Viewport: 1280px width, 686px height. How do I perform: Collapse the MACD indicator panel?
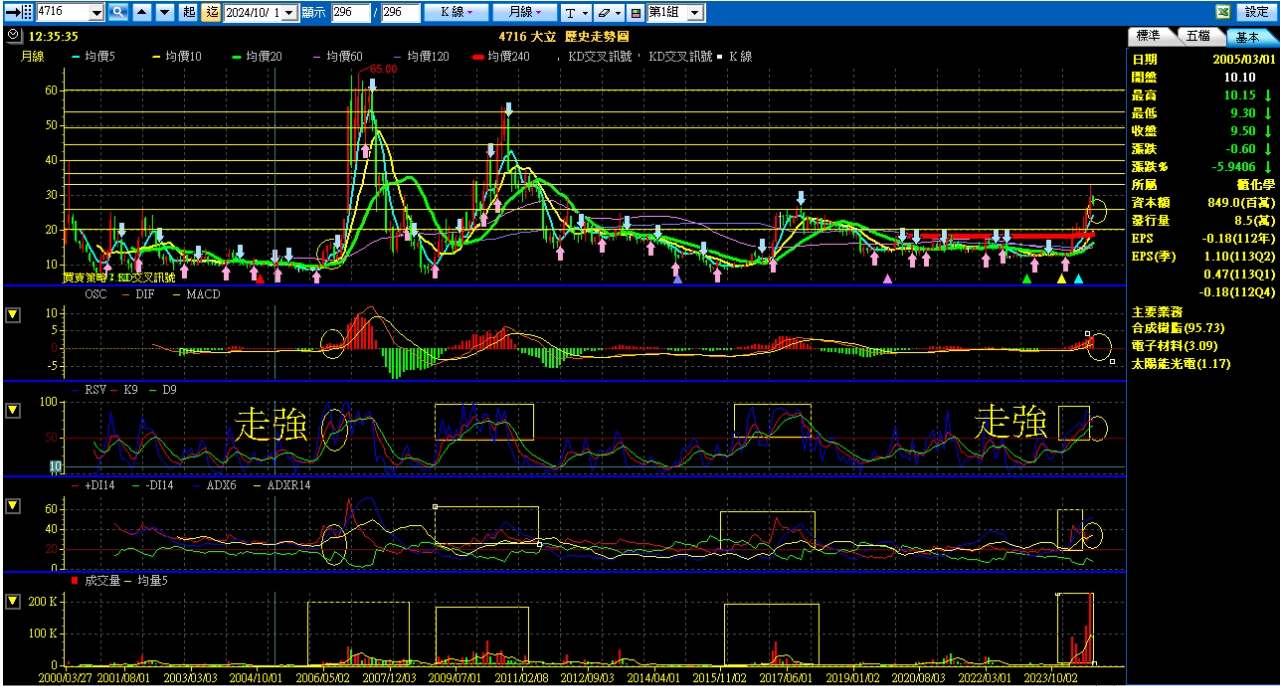(x=13, y=315)
